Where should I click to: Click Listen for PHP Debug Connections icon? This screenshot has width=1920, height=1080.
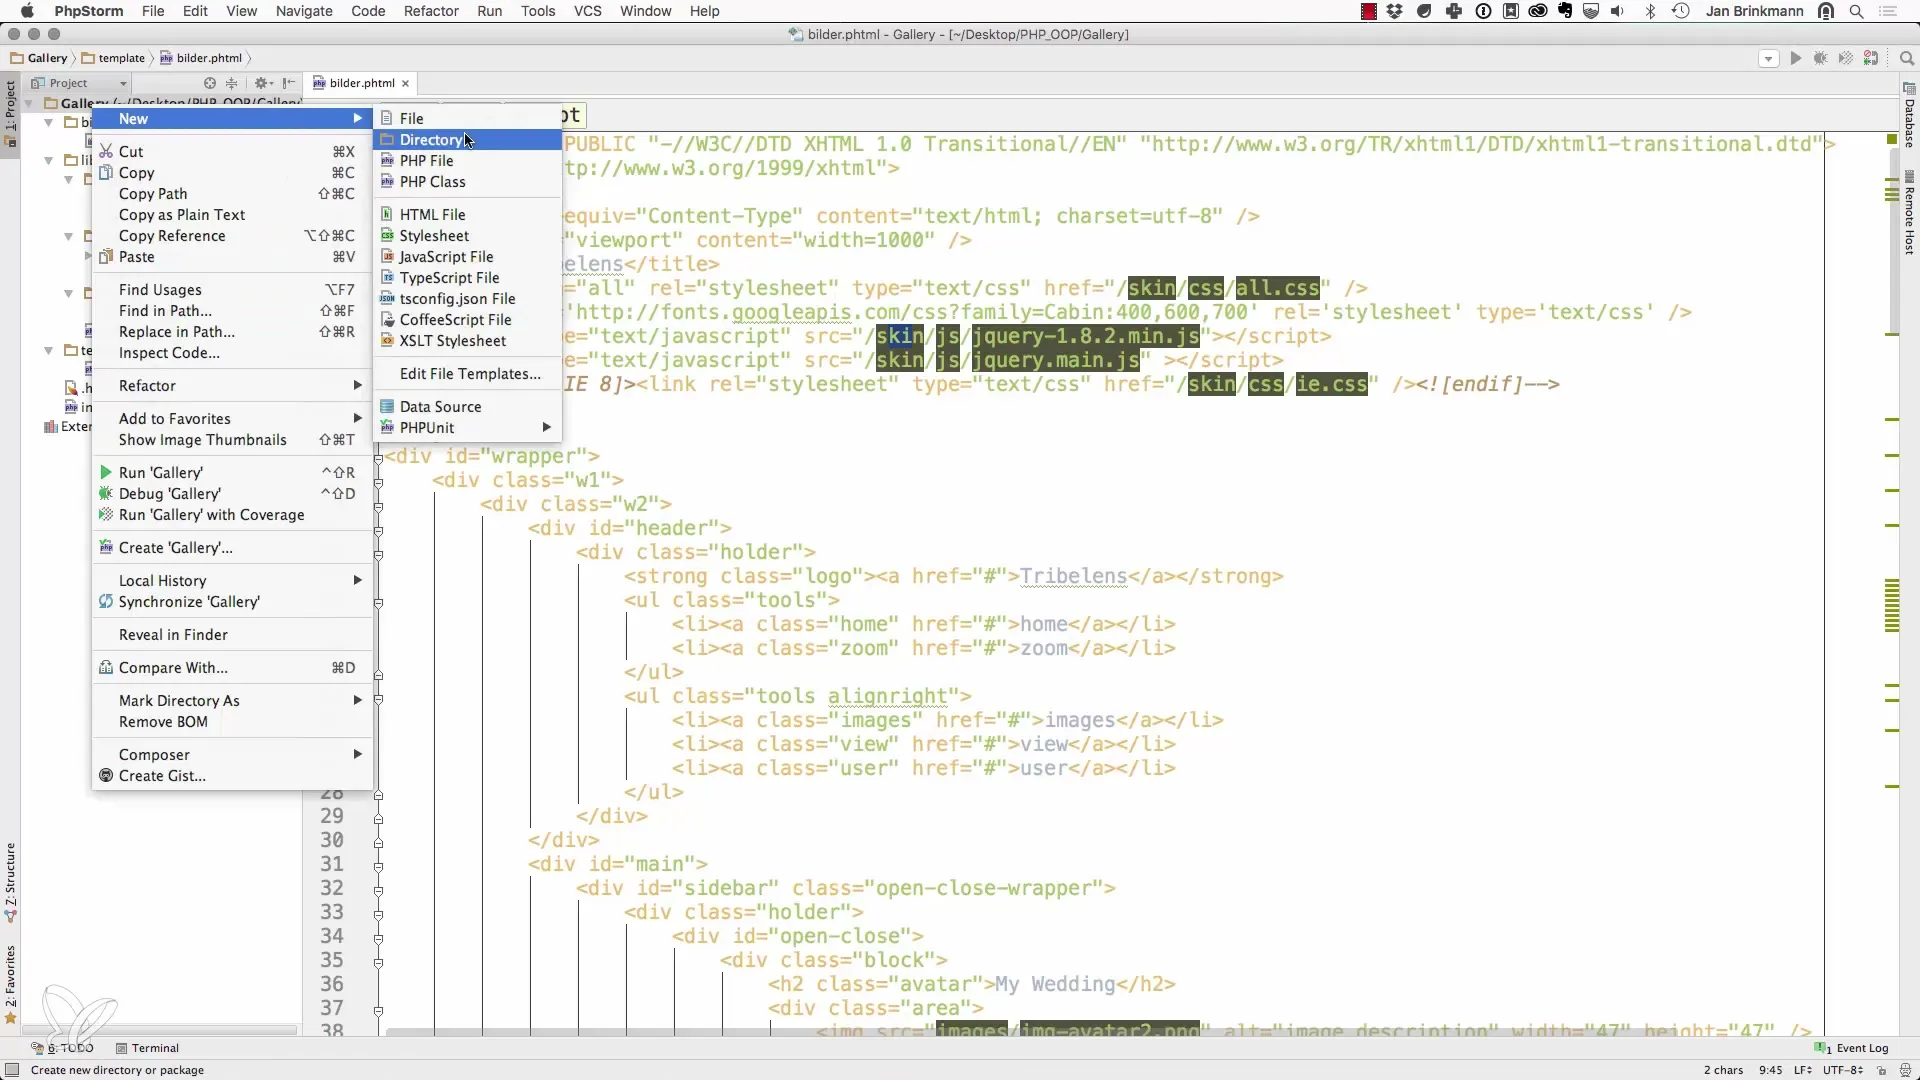click(x=1871, y=59)
